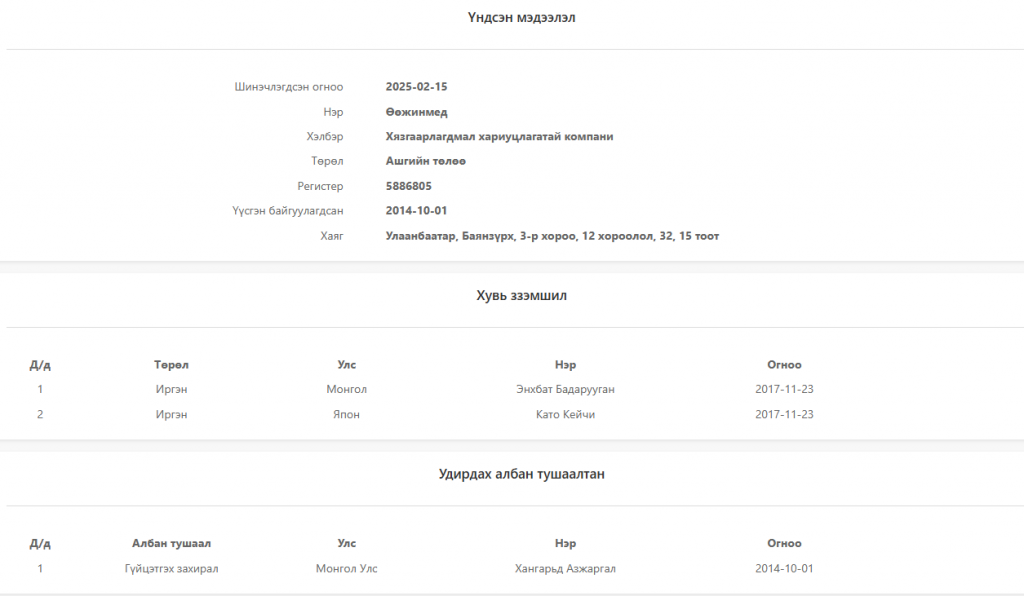Click the Япон country cell

click(347, 415)
